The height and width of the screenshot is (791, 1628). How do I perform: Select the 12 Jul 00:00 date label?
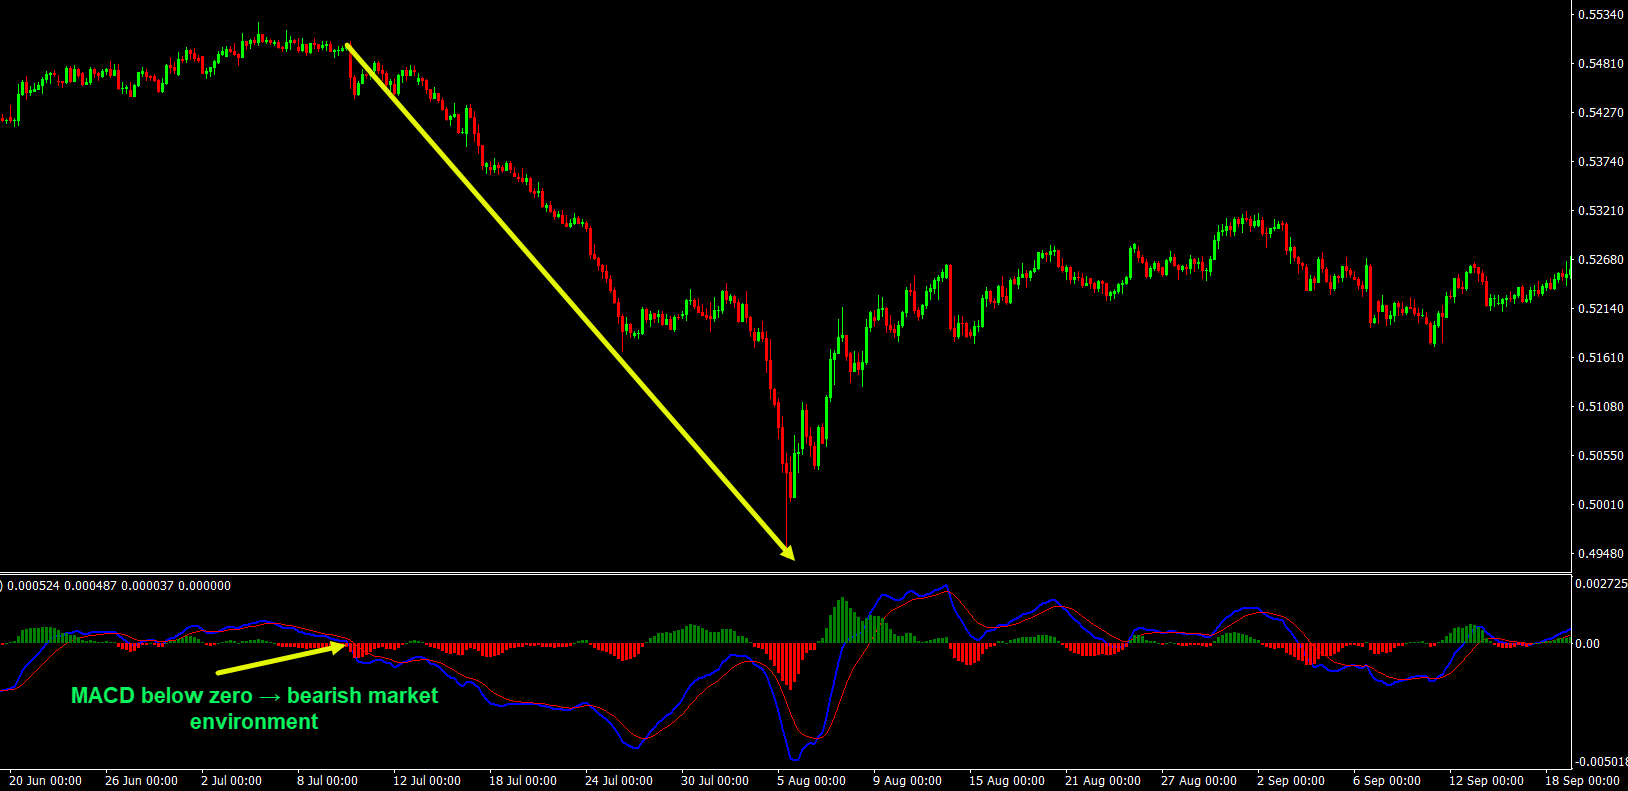pyautogui.click(x=427, y=781)
